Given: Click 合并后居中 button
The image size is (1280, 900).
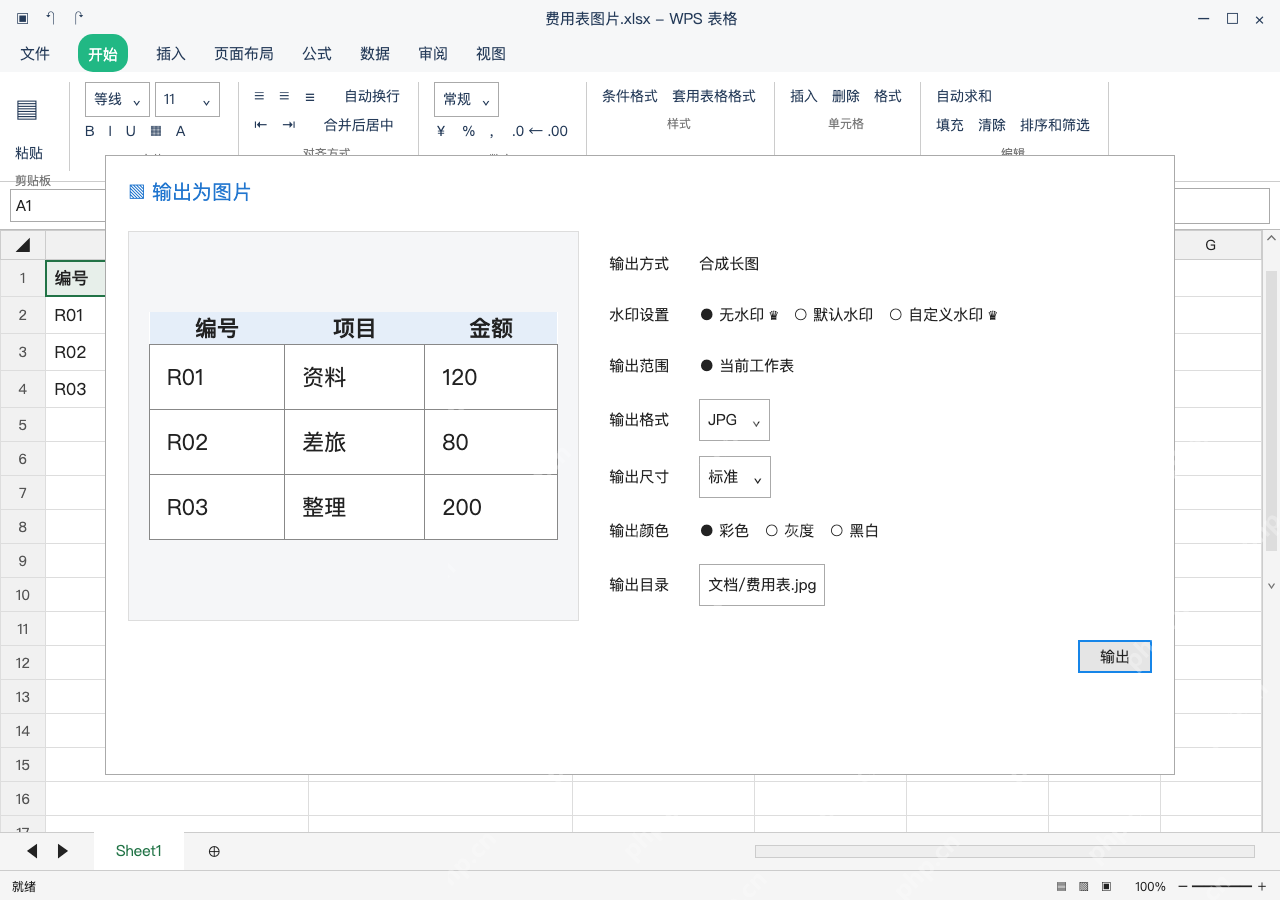Looking at the screenshot, I should [x=359, y=125].
